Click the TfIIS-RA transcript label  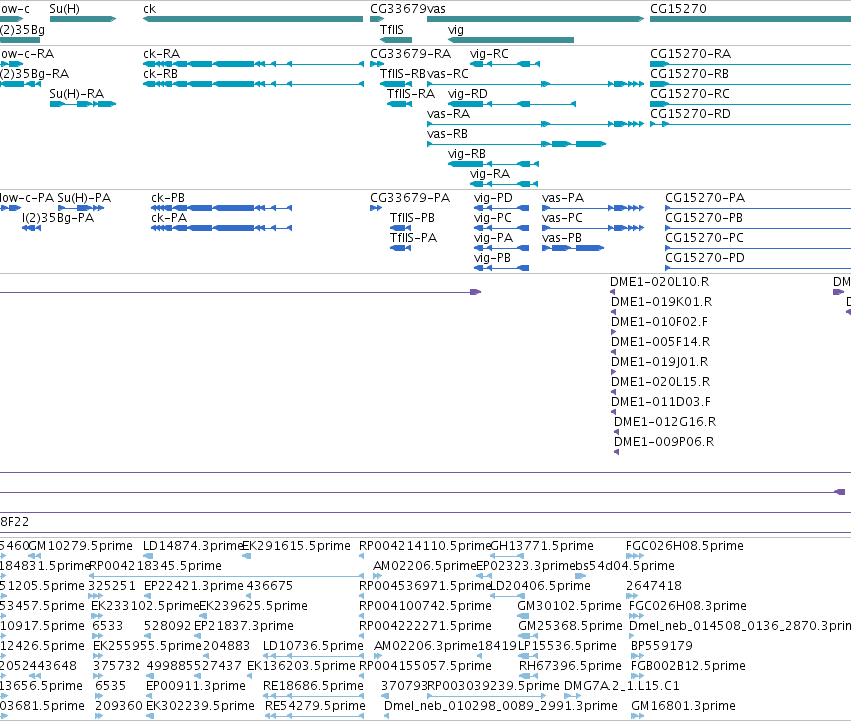click(411, 94)
